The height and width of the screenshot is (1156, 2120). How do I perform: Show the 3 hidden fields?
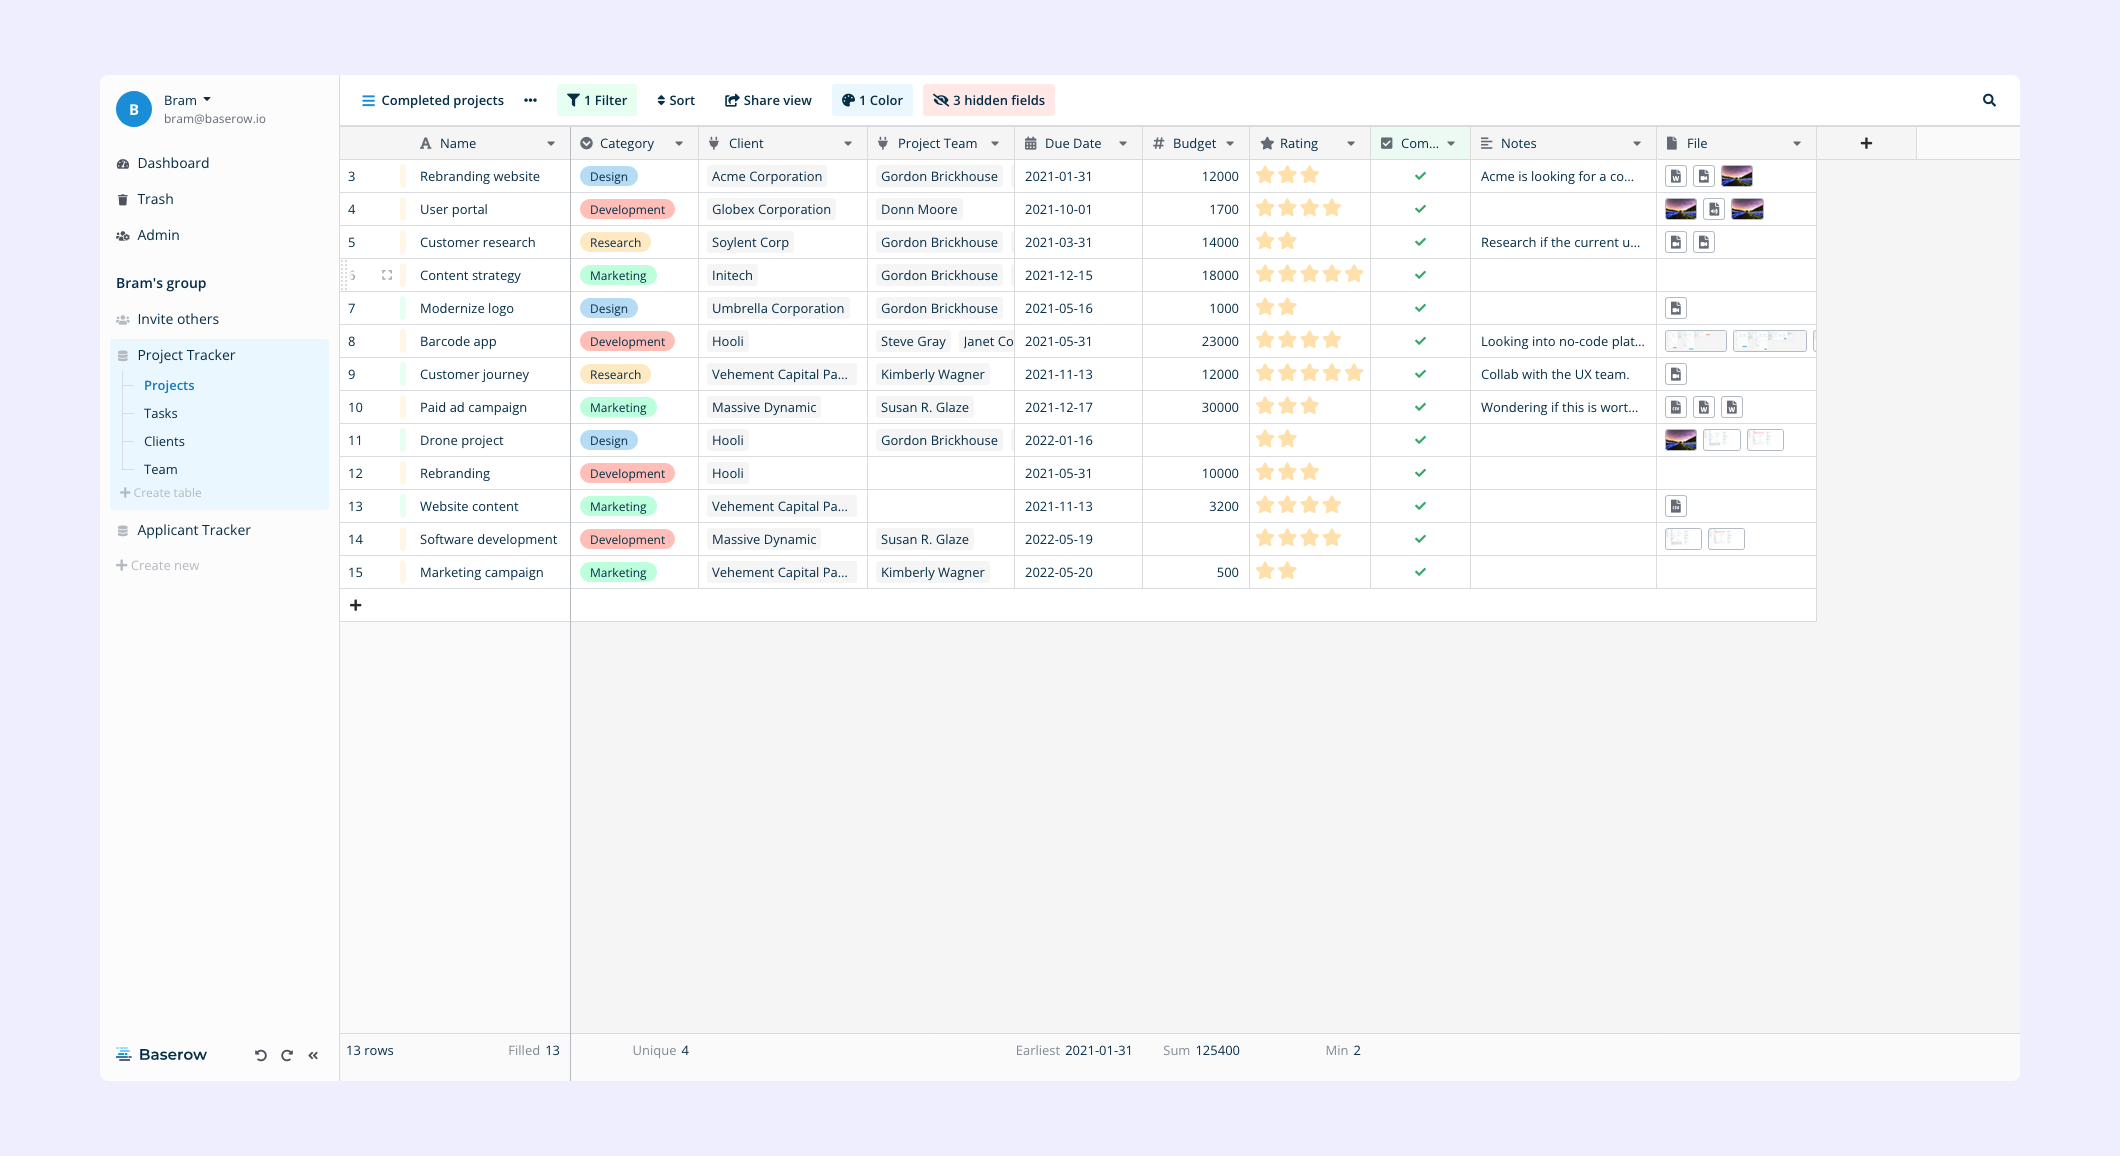989,100
